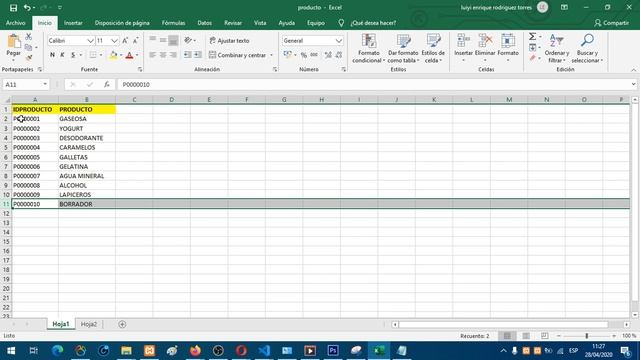Apply percent style format
This screenshot has height=360, width=640.
[x=304, y=55]
